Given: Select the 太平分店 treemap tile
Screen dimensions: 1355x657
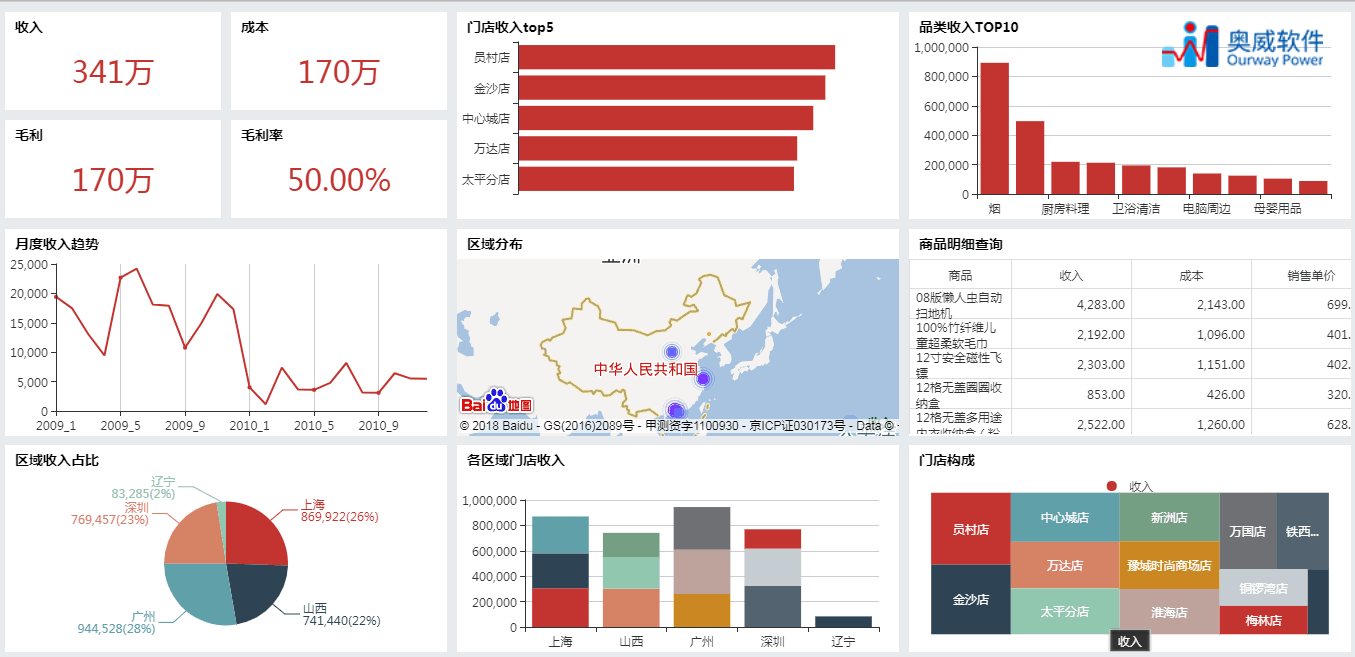Looking at the screenshot, I should [x=1065, y=611].
